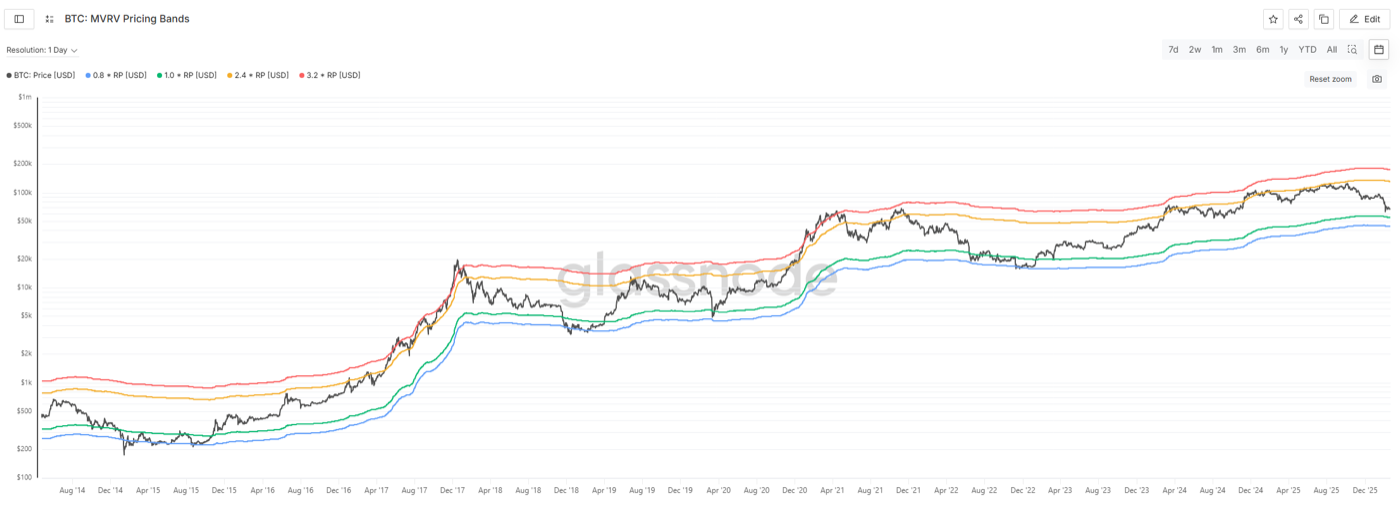The width and height of the screenshot is (1400, 512).
Task: Click the metric icon beside chart title
Action: pos(50,19)
